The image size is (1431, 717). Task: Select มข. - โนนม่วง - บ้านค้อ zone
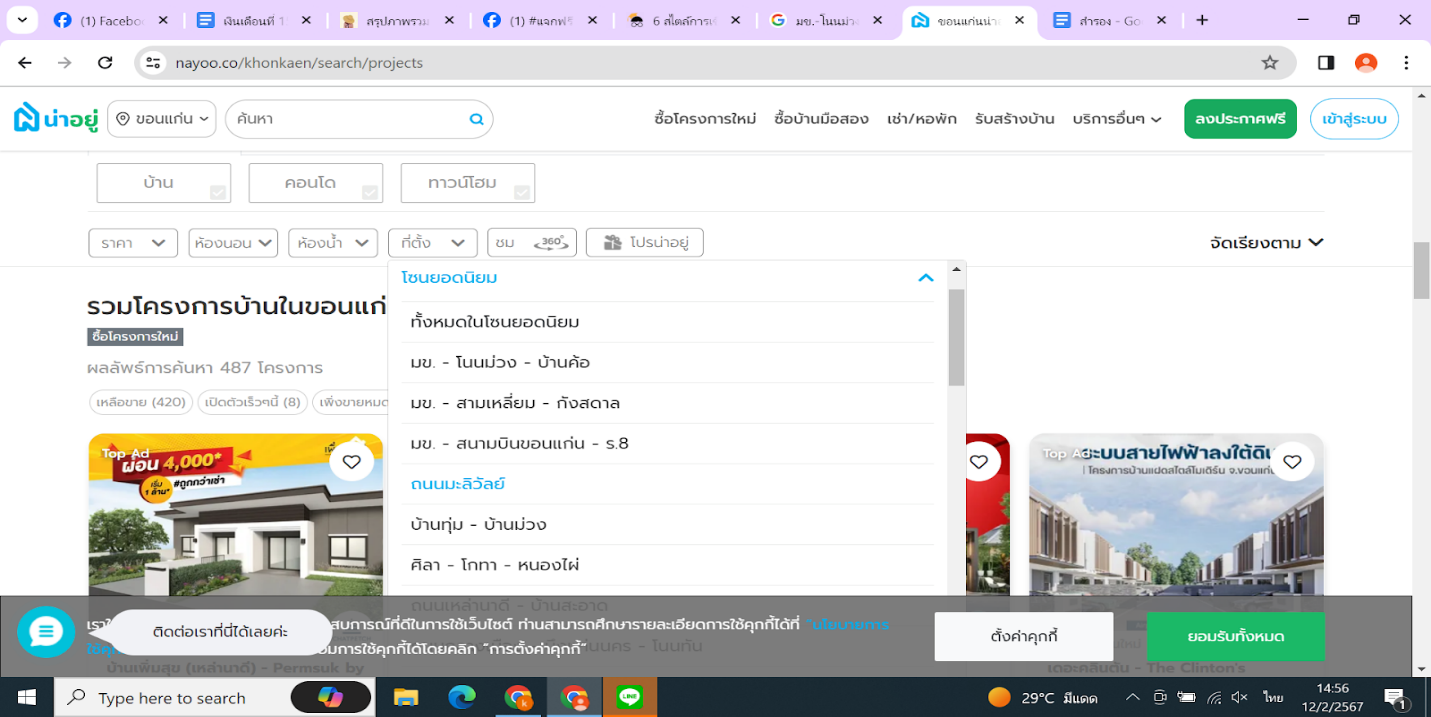668,362
